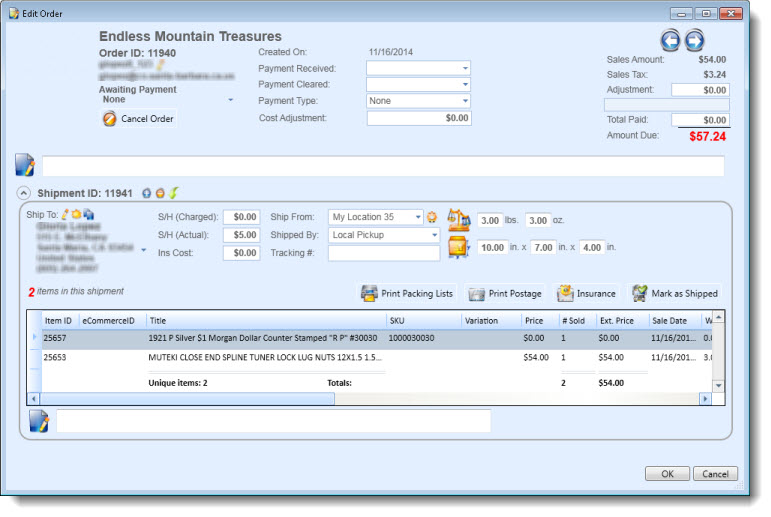Screen dimensions: 771x517
Task: Open the Payment Received date dropdown
Action: 465,68
